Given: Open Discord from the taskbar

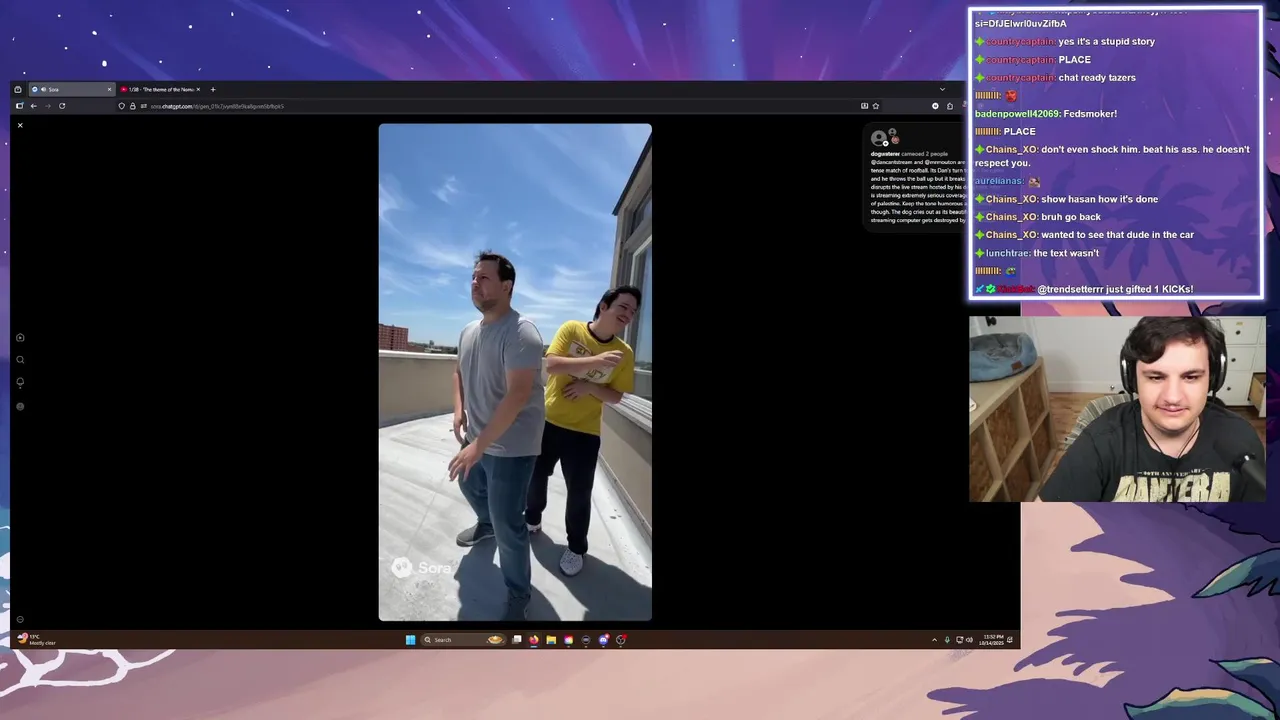Looking at the screenshot, I should (x=603, y=640).
